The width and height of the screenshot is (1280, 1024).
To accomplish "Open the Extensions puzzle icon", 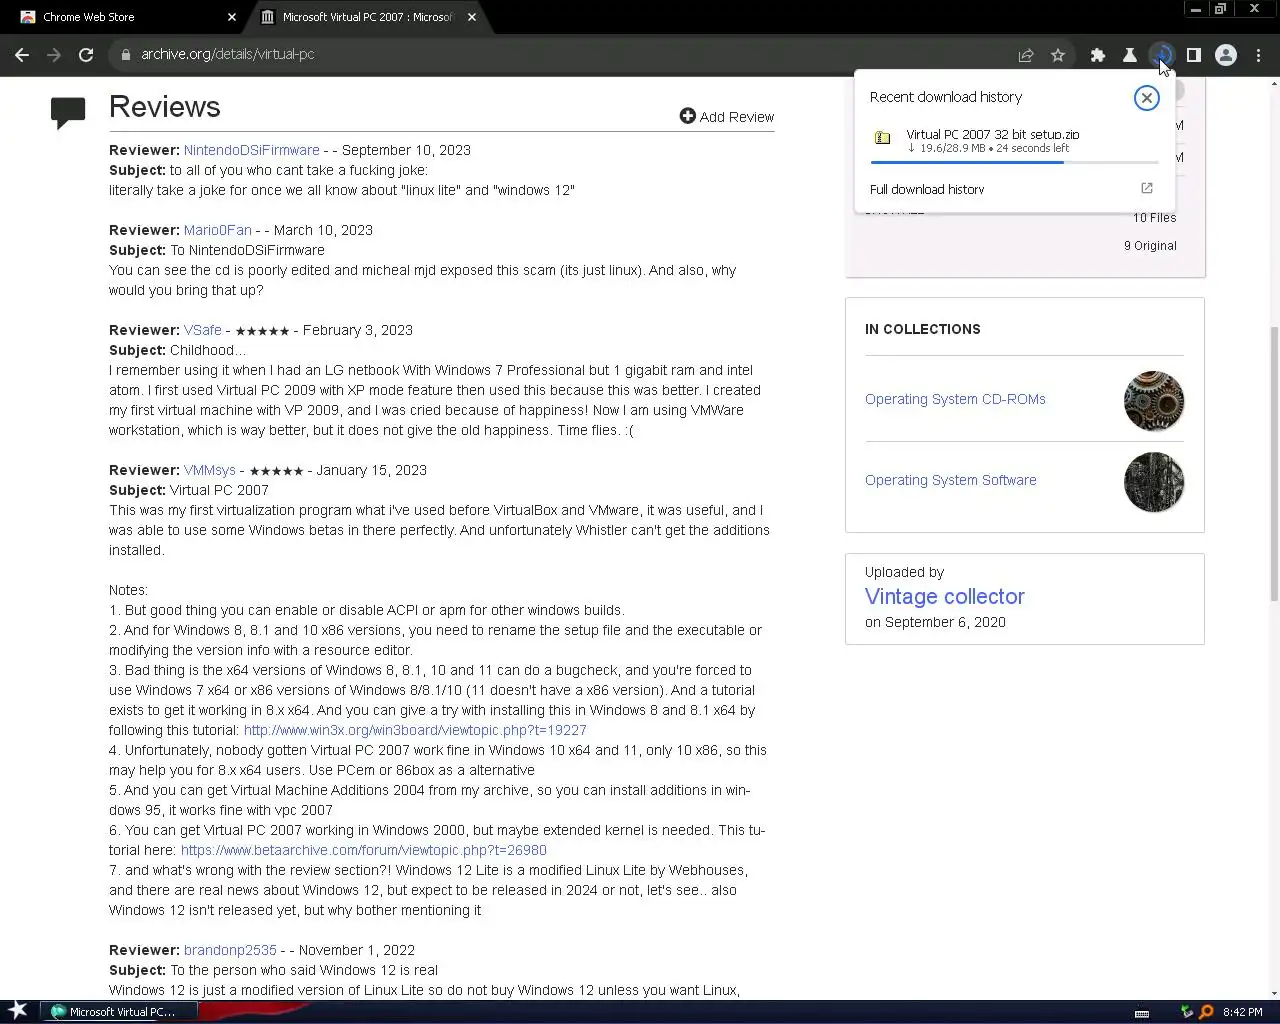I will click(1098, 55).
